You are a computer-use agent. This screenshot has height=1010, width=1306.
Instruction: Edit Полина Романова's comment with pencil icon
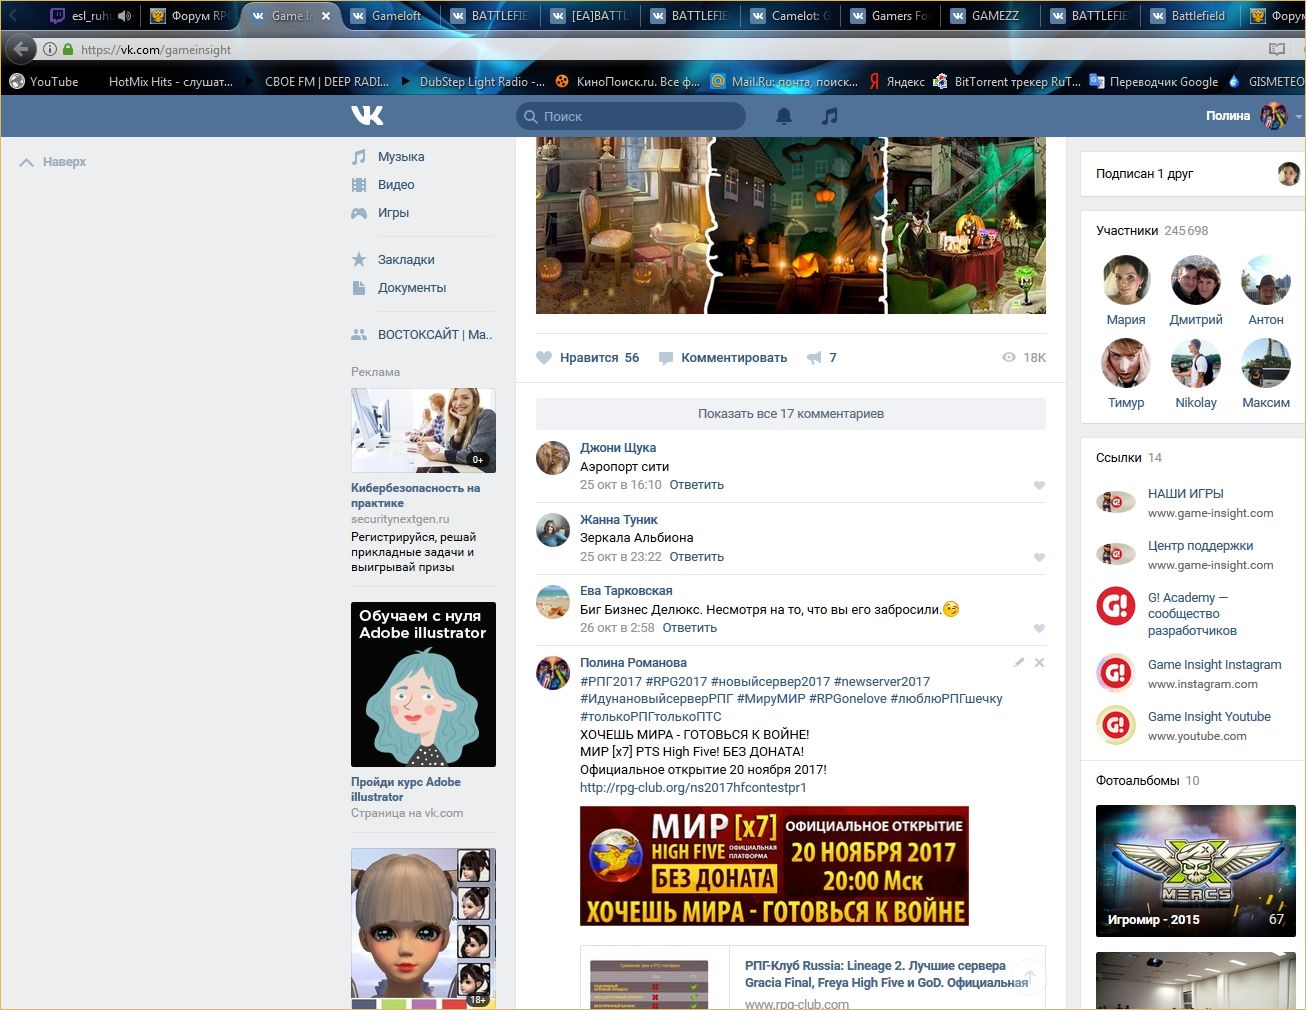[1019, 663]
